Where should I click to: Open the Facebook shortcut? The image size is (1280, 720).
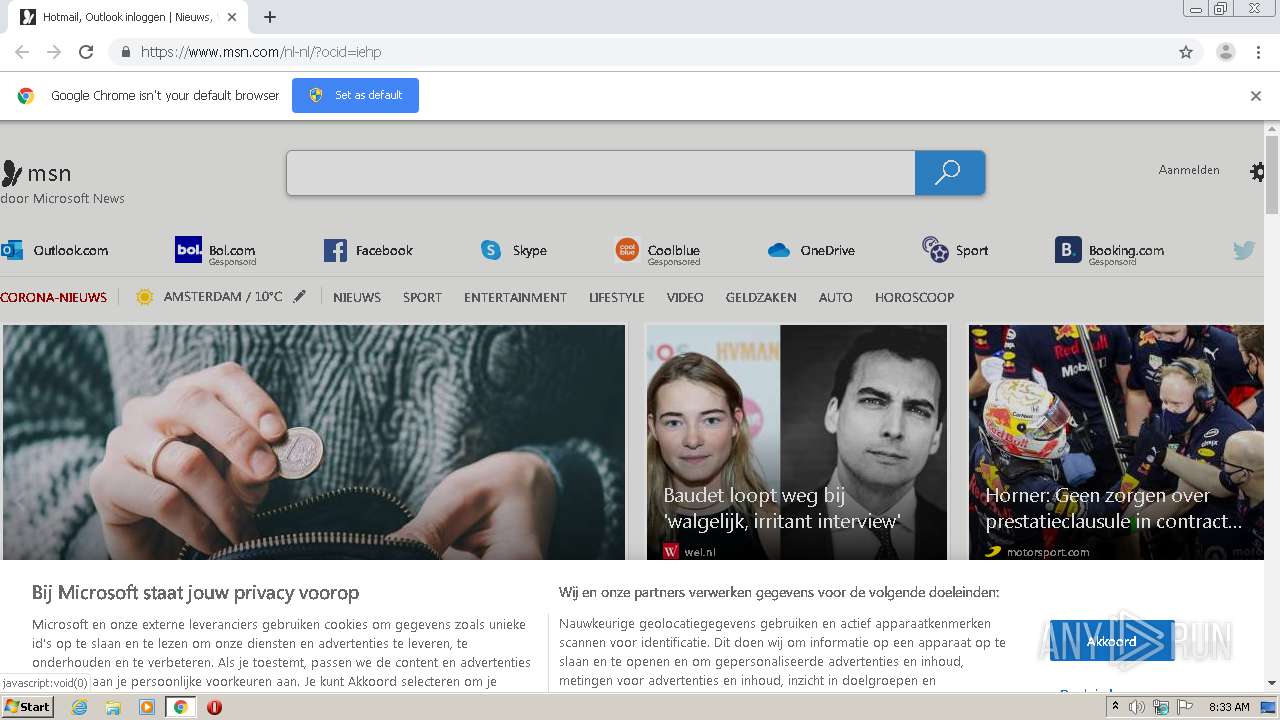(x=368, y=250)
